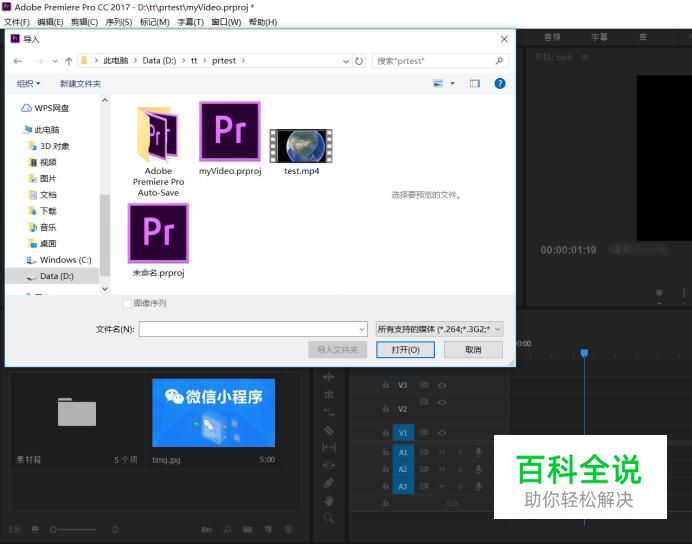
Task: Open the 字幕(T) menu in the menu bar
Action: (x=190, y=22)
